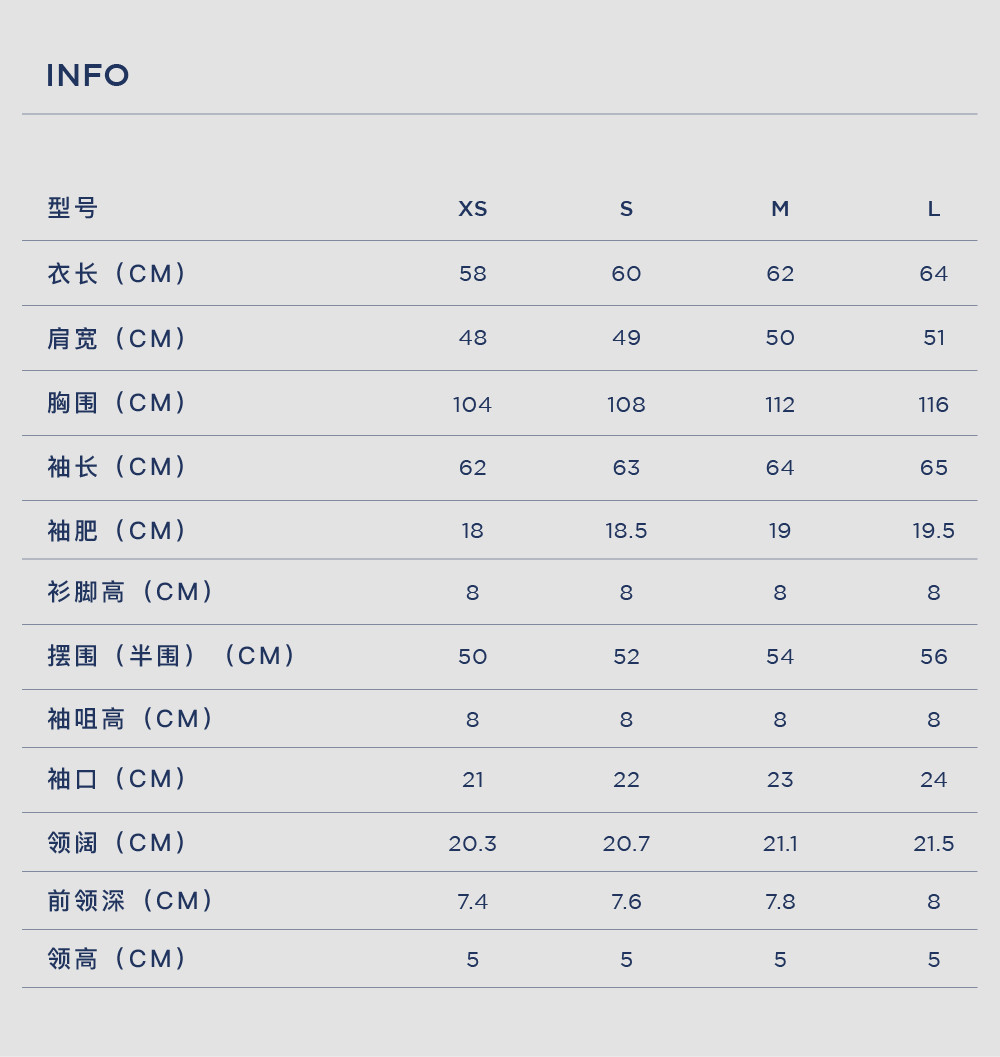1000x1057 pixels.
Task: Click the 衫脚高 (CM) row label
Action: pyautogui.click(x=131, y=592)
